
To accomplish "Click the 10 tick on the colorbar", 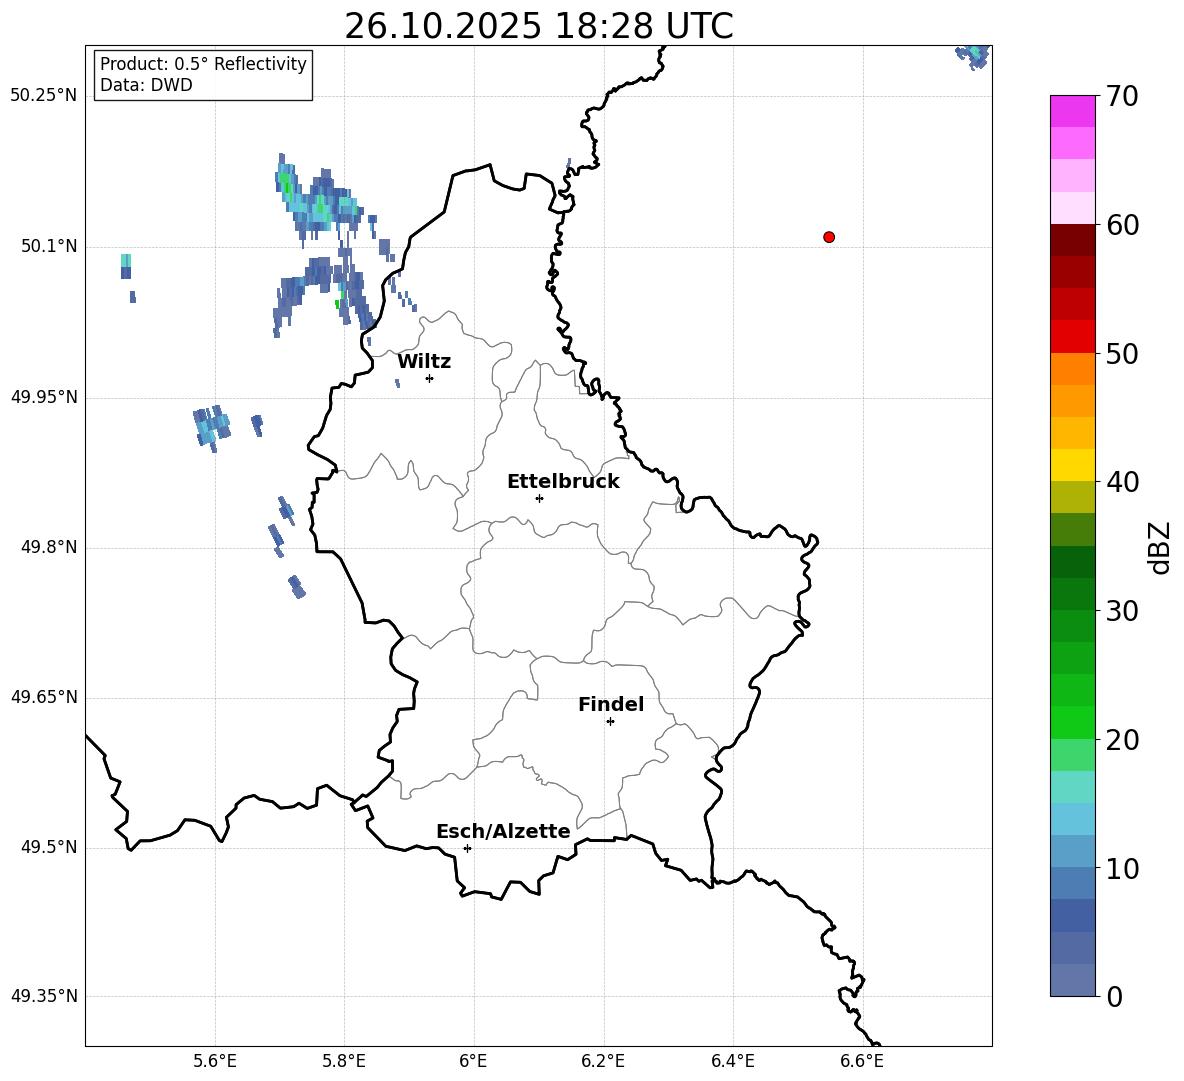I will (x=1121, y=868).
